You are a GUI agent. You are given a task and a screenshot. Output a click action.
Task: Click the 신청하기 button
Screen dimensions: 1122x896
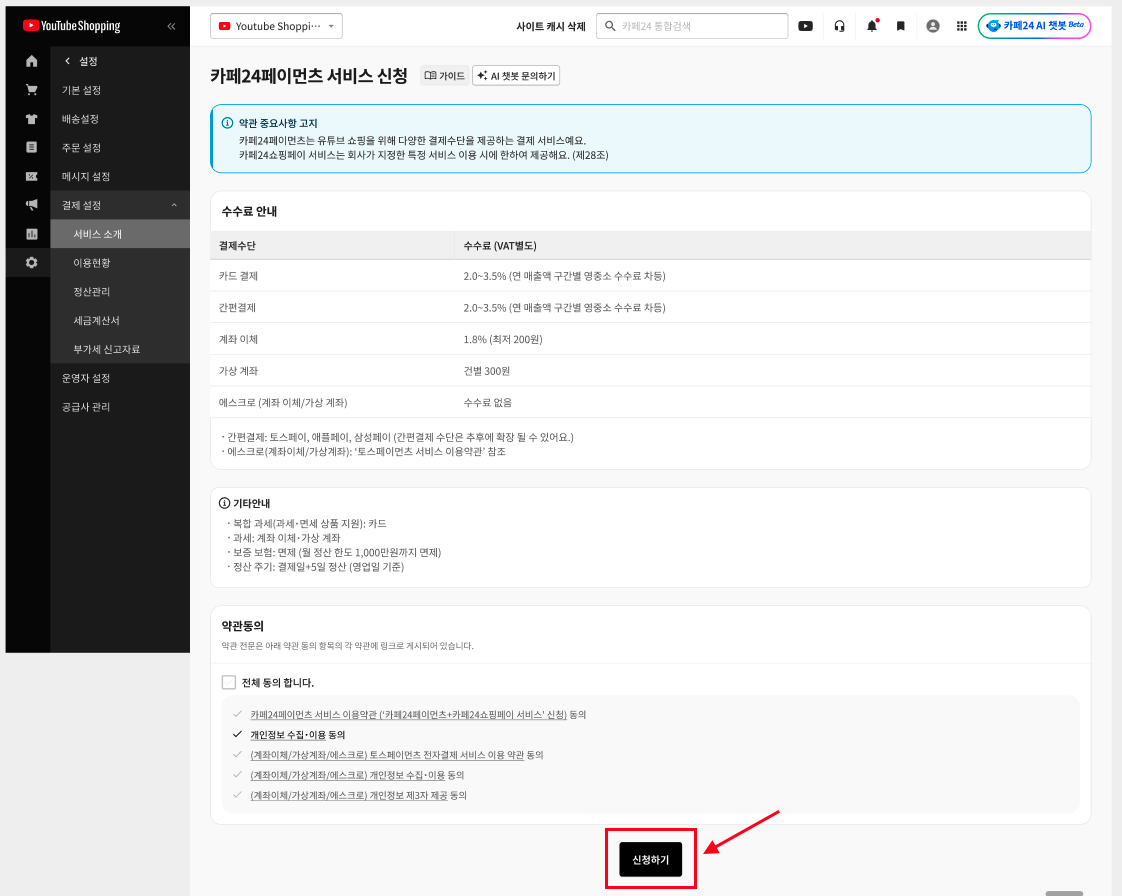coord(650,860)
